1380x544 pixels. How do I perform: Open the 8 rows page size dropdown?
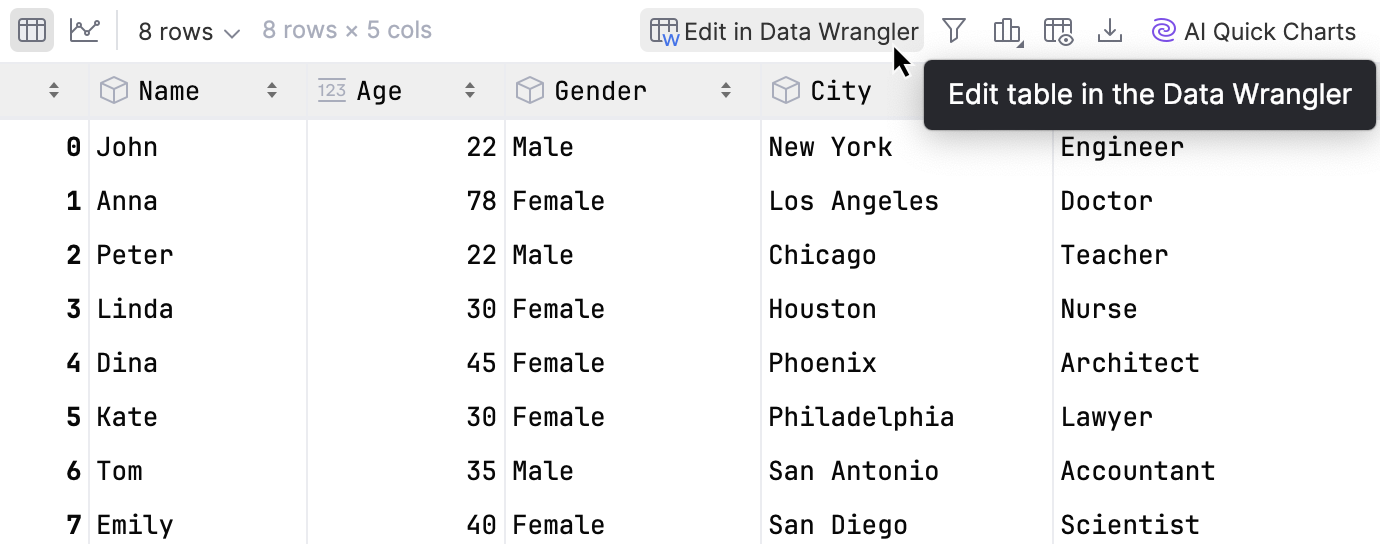tap(189, 32)
